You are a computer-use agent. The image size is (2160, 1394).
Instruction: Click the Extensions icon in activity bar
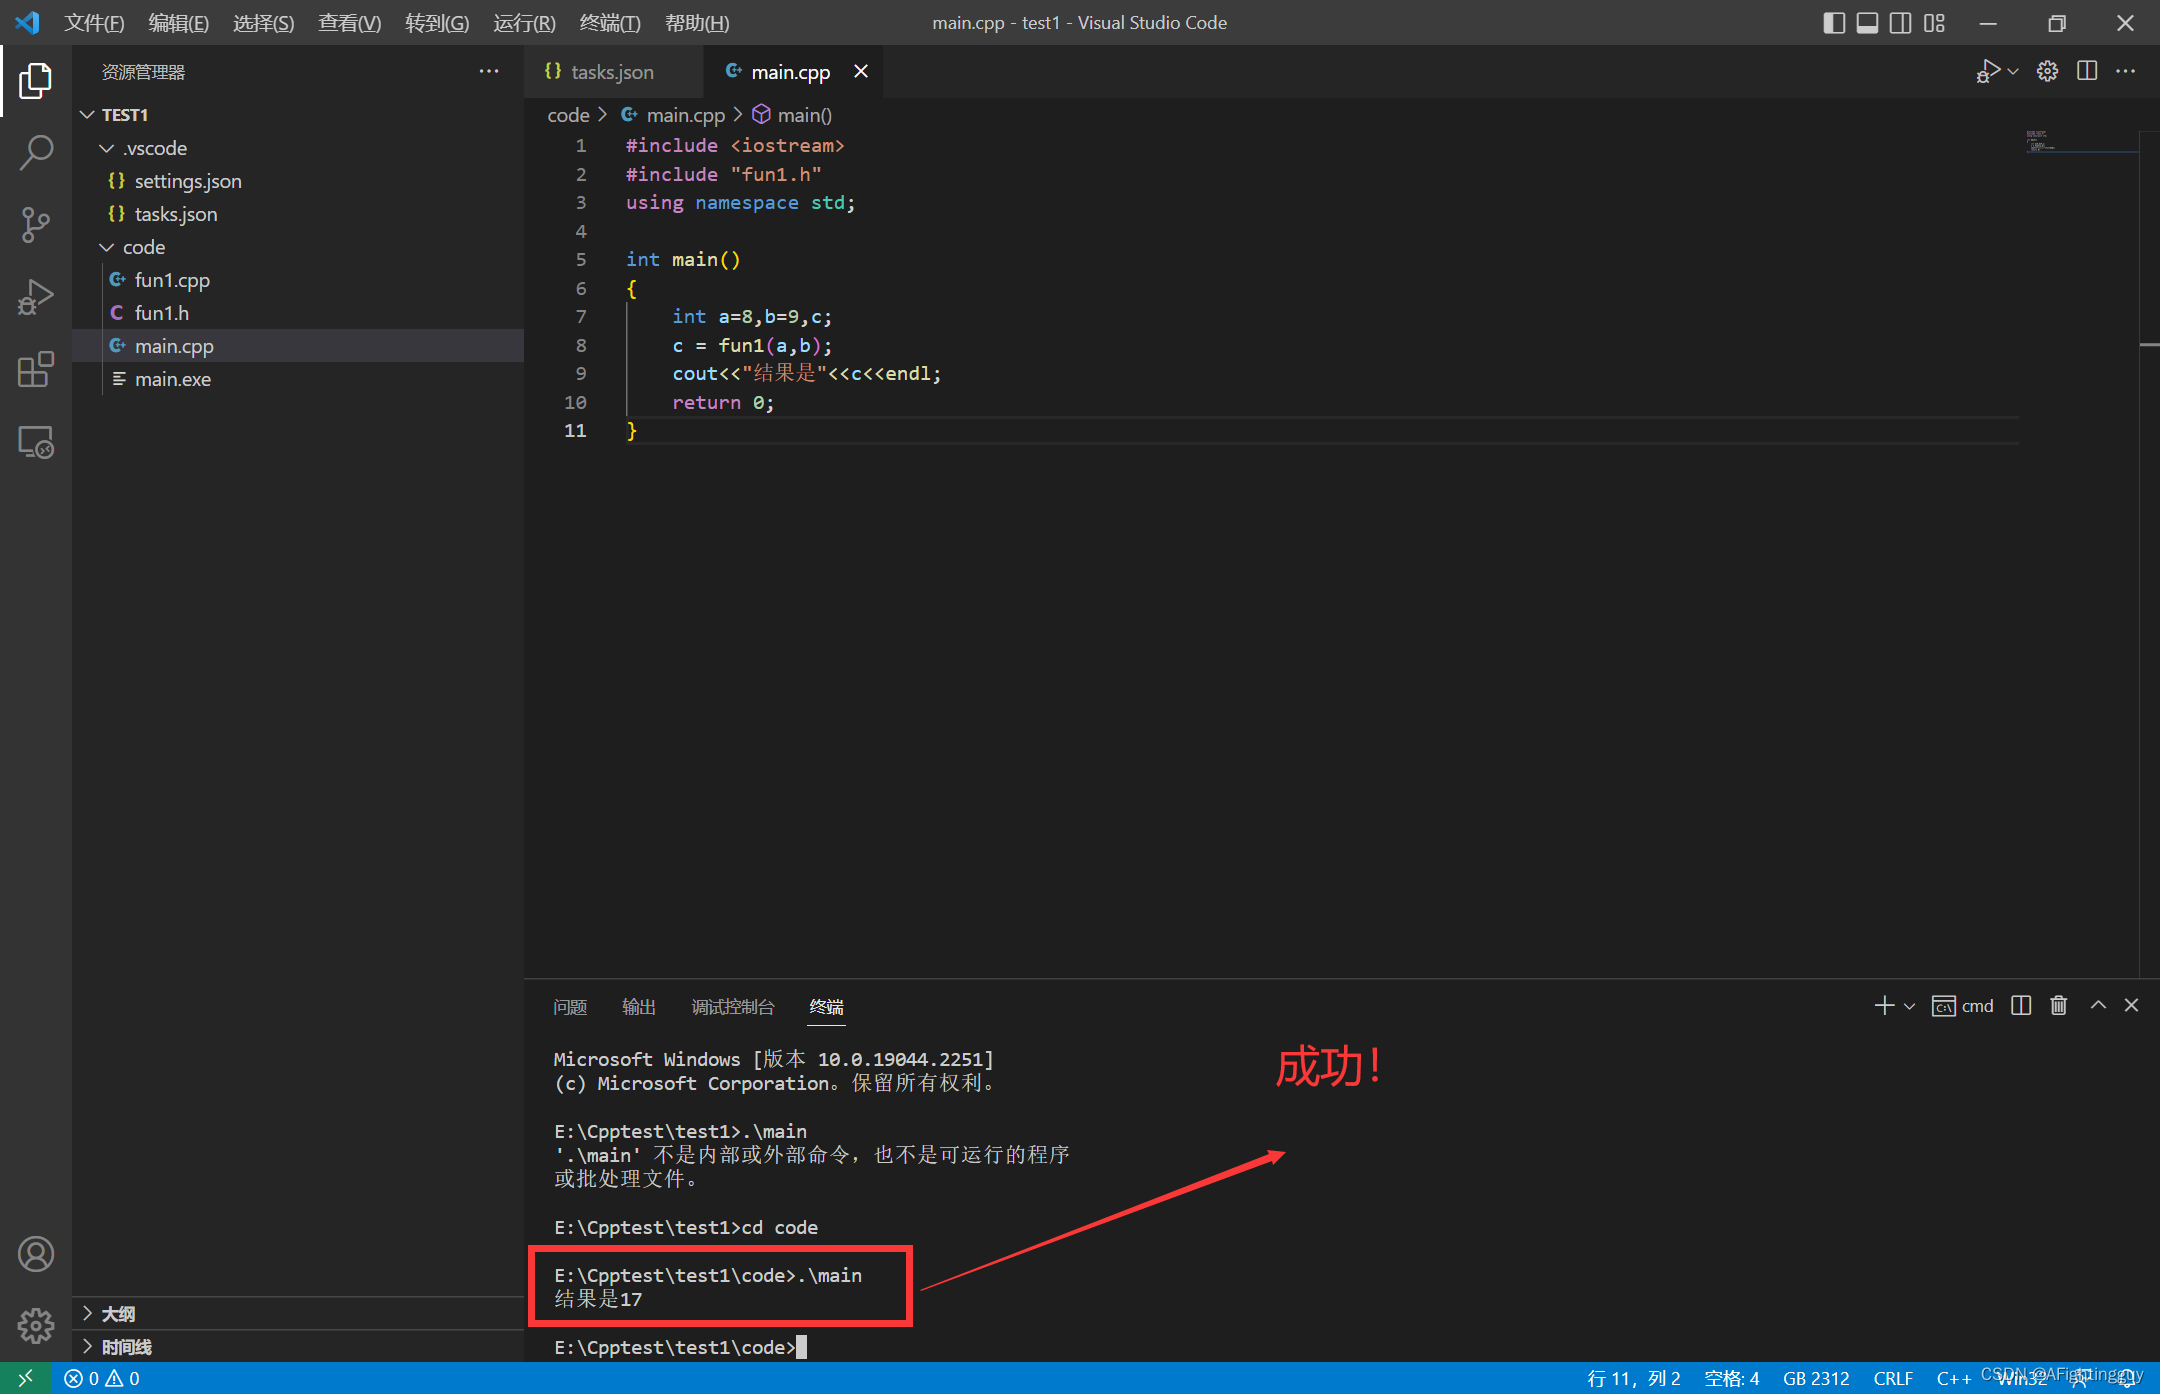[35, 365]
